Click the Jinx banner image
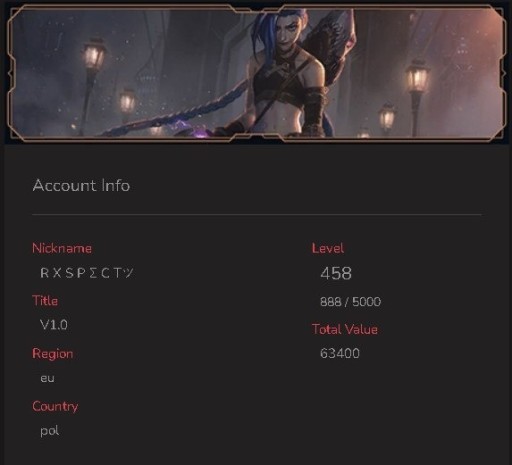 pyautogui.click(x=256, y=73)
